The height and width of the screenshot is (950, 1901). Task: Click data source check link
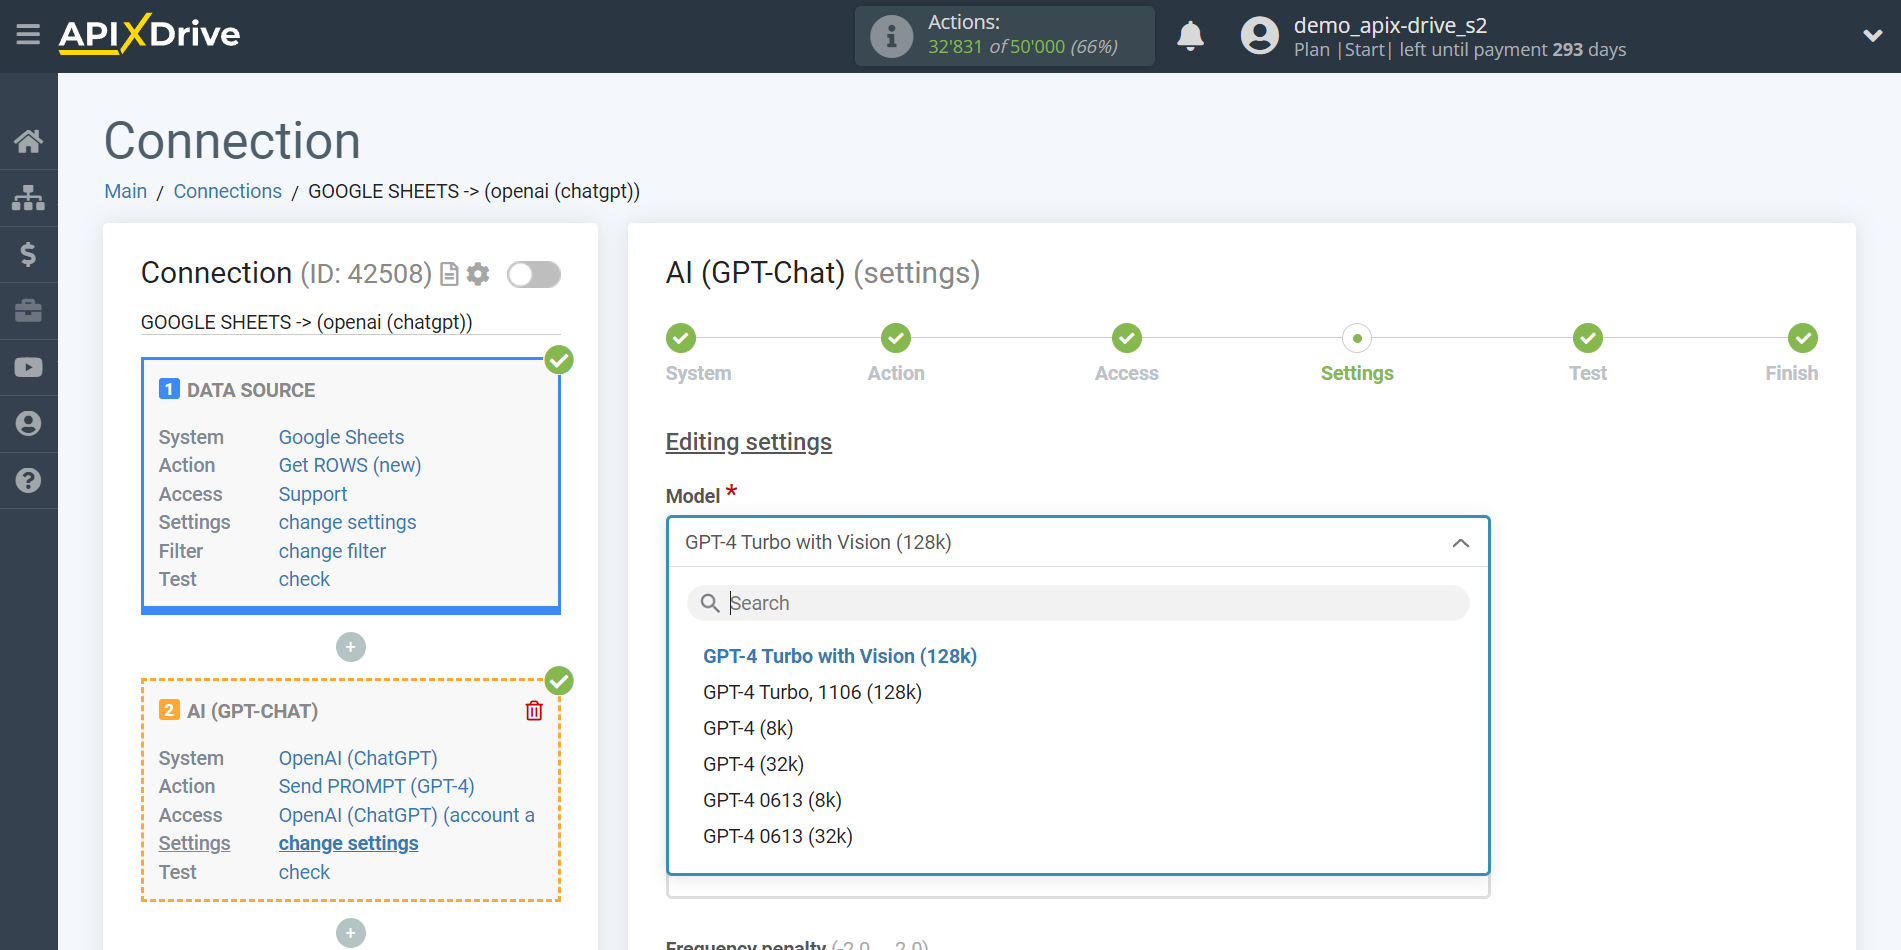(304, 579)
